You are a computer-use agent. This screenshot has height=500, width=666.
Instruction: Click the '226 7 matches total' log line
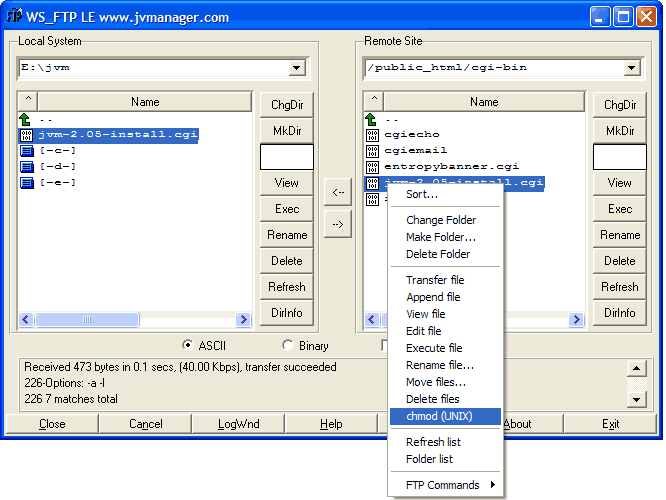tap(71, 399)
